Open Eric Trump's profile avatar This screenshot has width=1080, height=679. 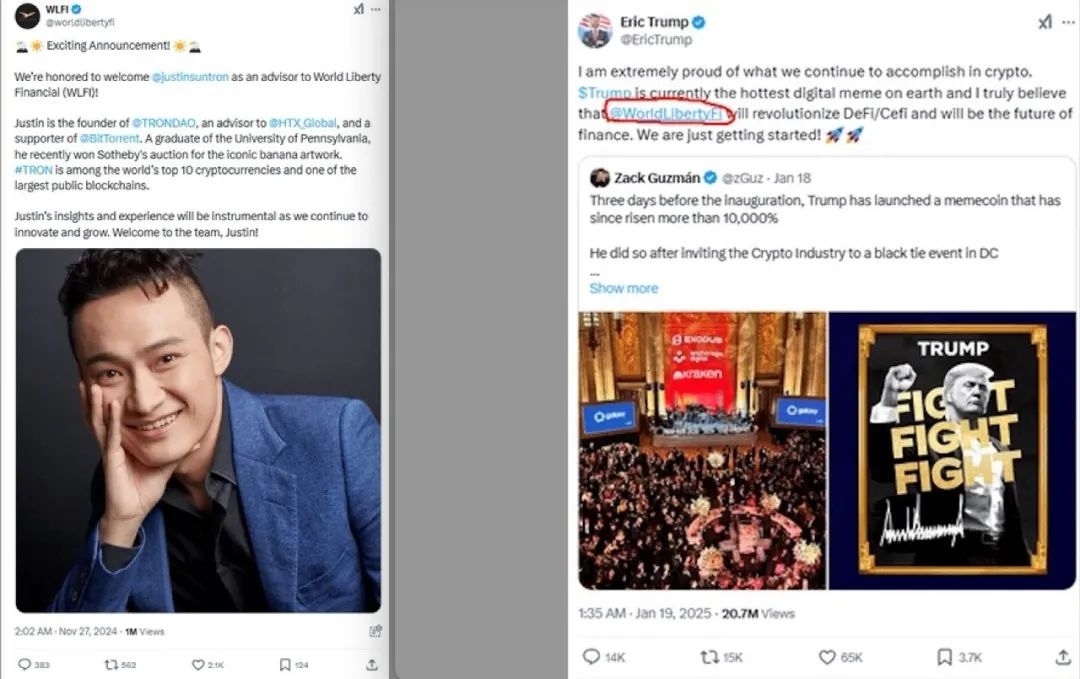click(595, 31)
